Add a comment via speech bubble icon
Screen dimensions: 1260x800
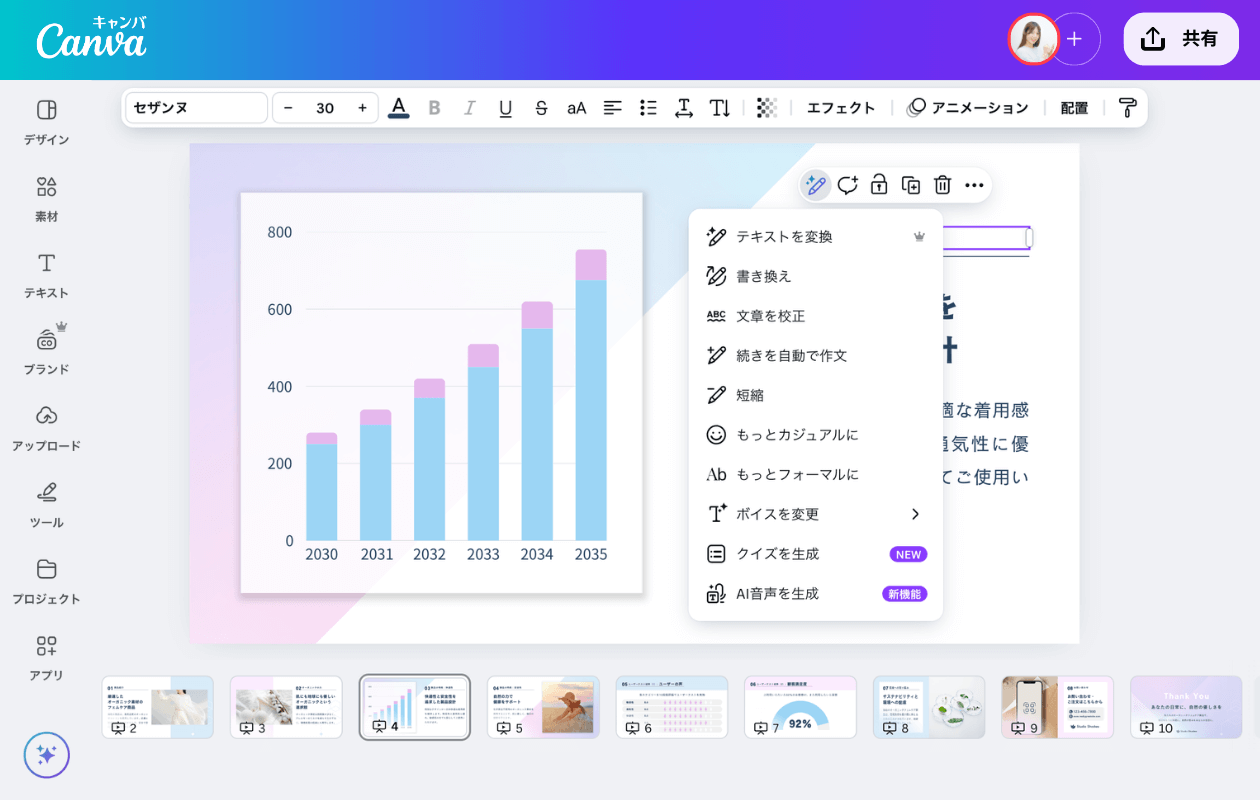847,185
